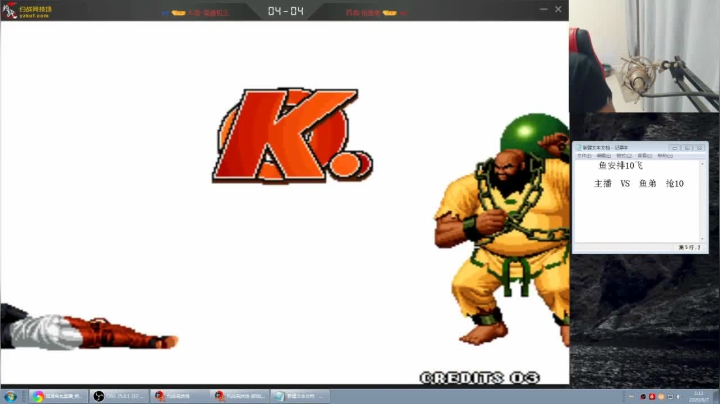720x404 pixels.
Task: Click the game platform logo in title bar
Action: [x=27, y=11]
